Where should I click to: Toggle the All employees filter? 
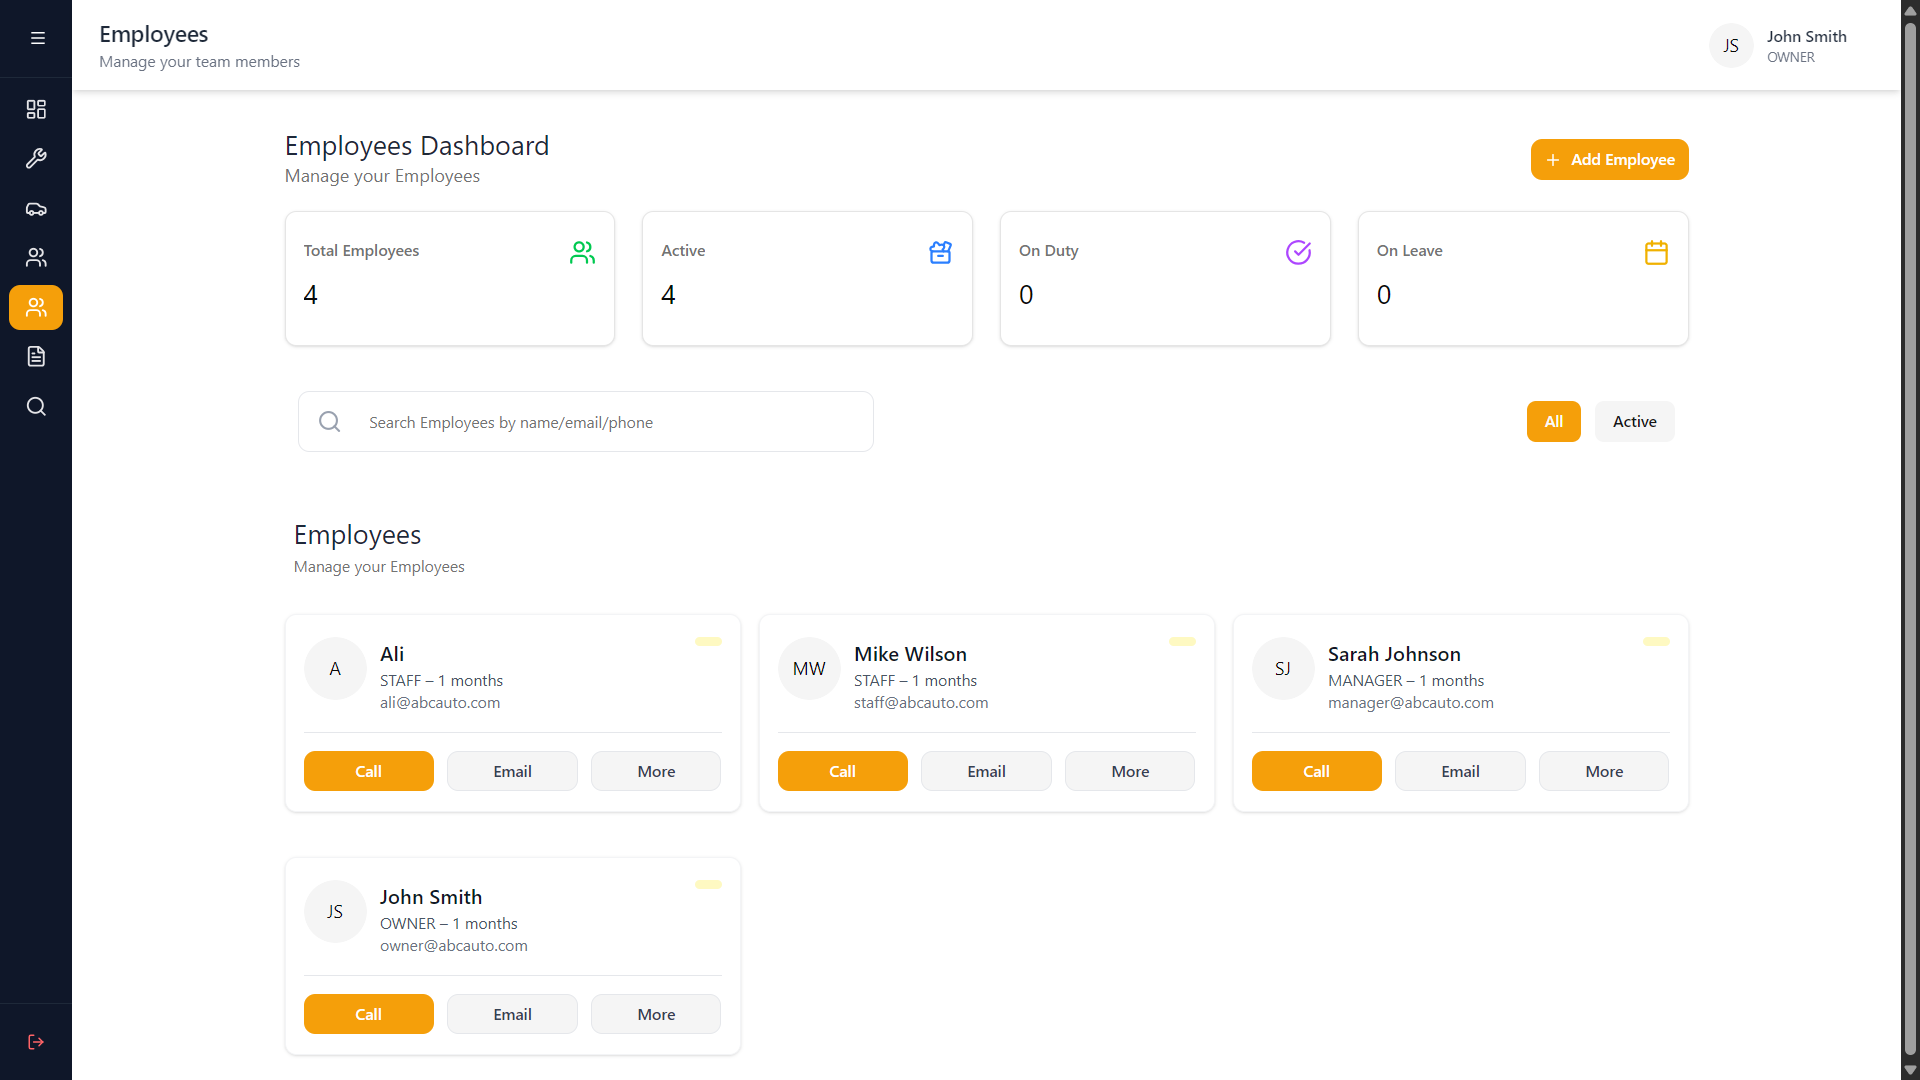click(x=1553, y=421)
